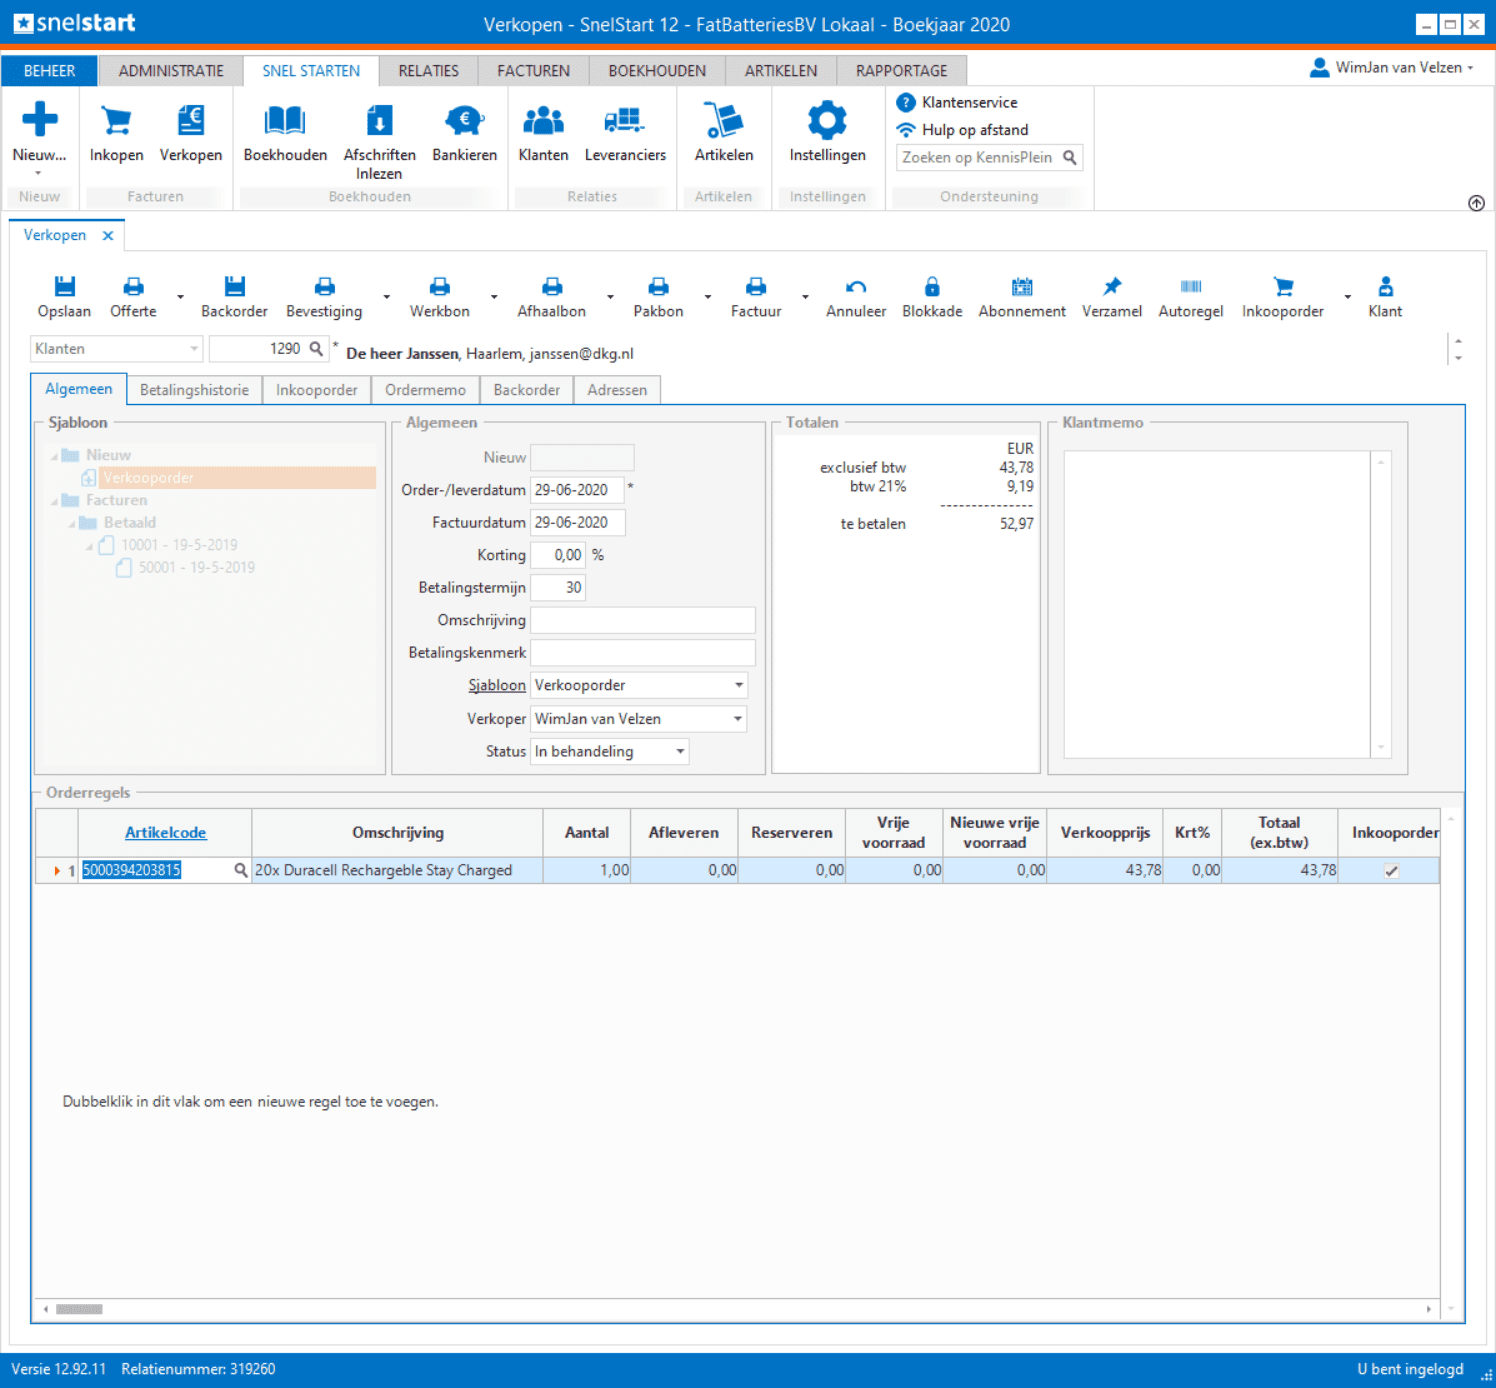Image resolution: width=1496 pixels, height=1388 pixels.
Task: Print an Offerte
Action: [133, 287]
